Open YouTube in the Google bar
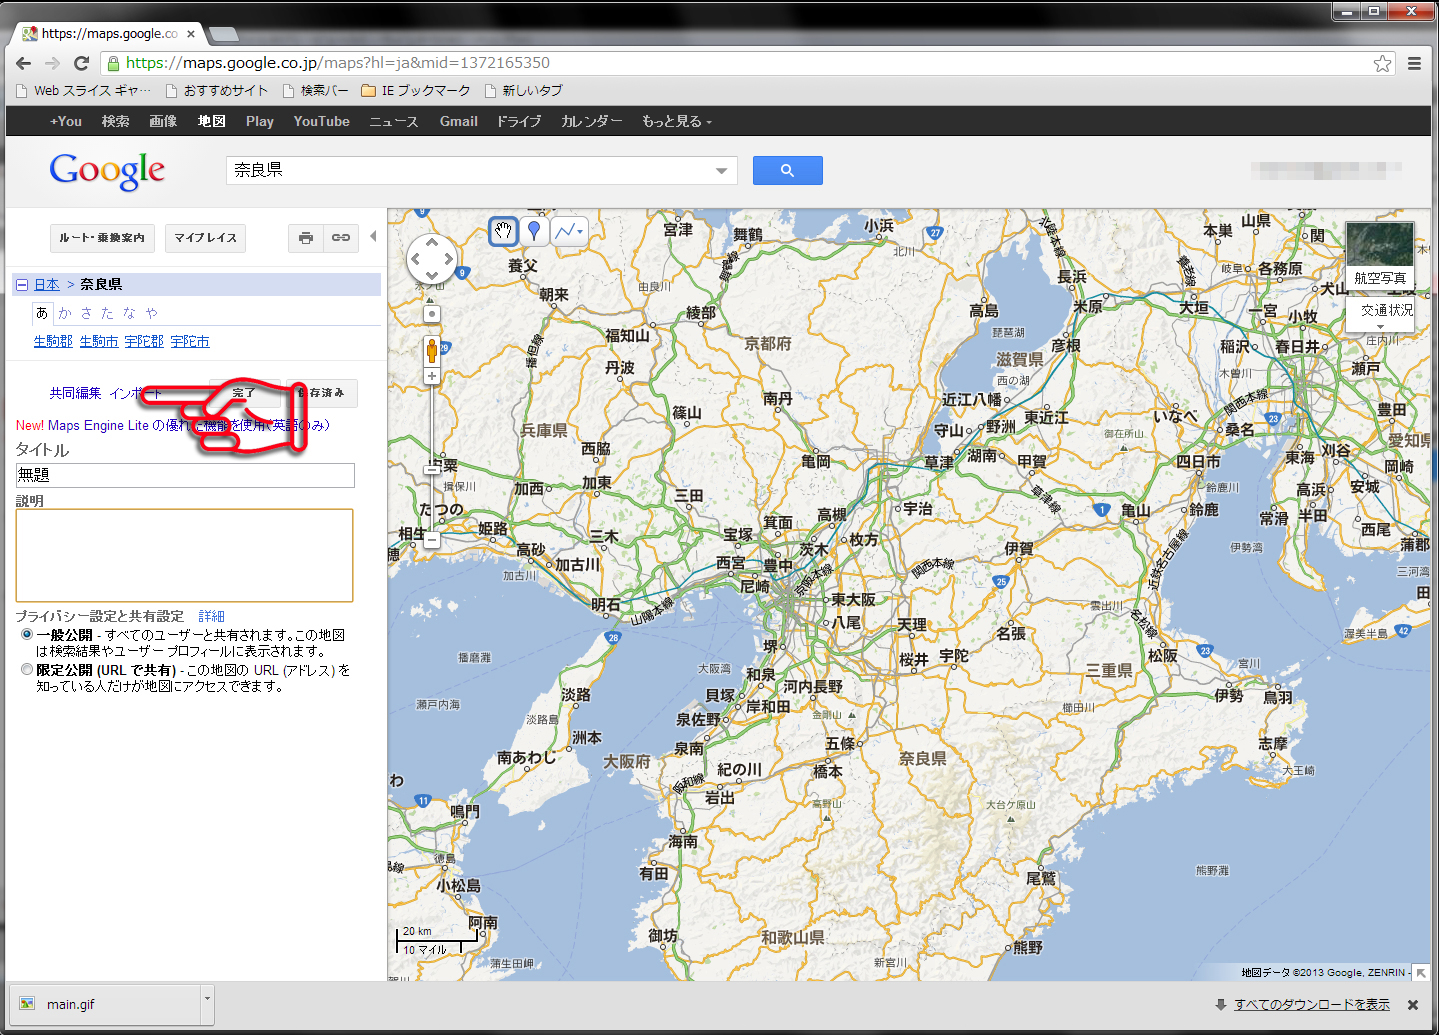This screenshot has height=1035, width=1439. point(321,122)
